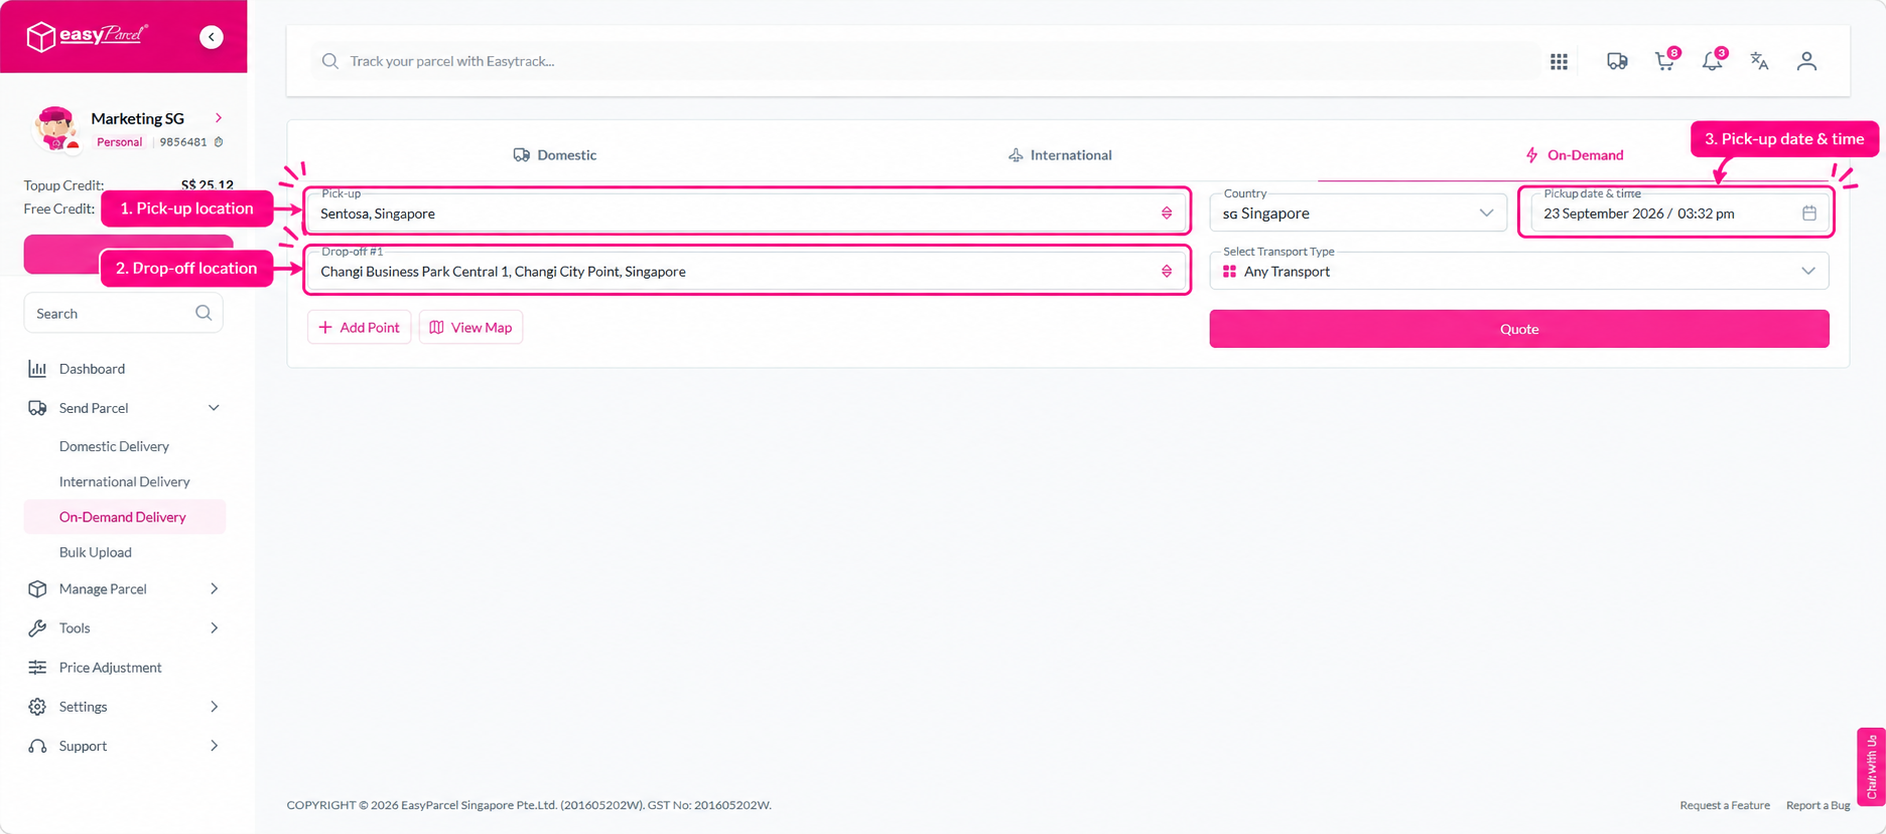Open the shopping cart icon

tap(1665, 61)
